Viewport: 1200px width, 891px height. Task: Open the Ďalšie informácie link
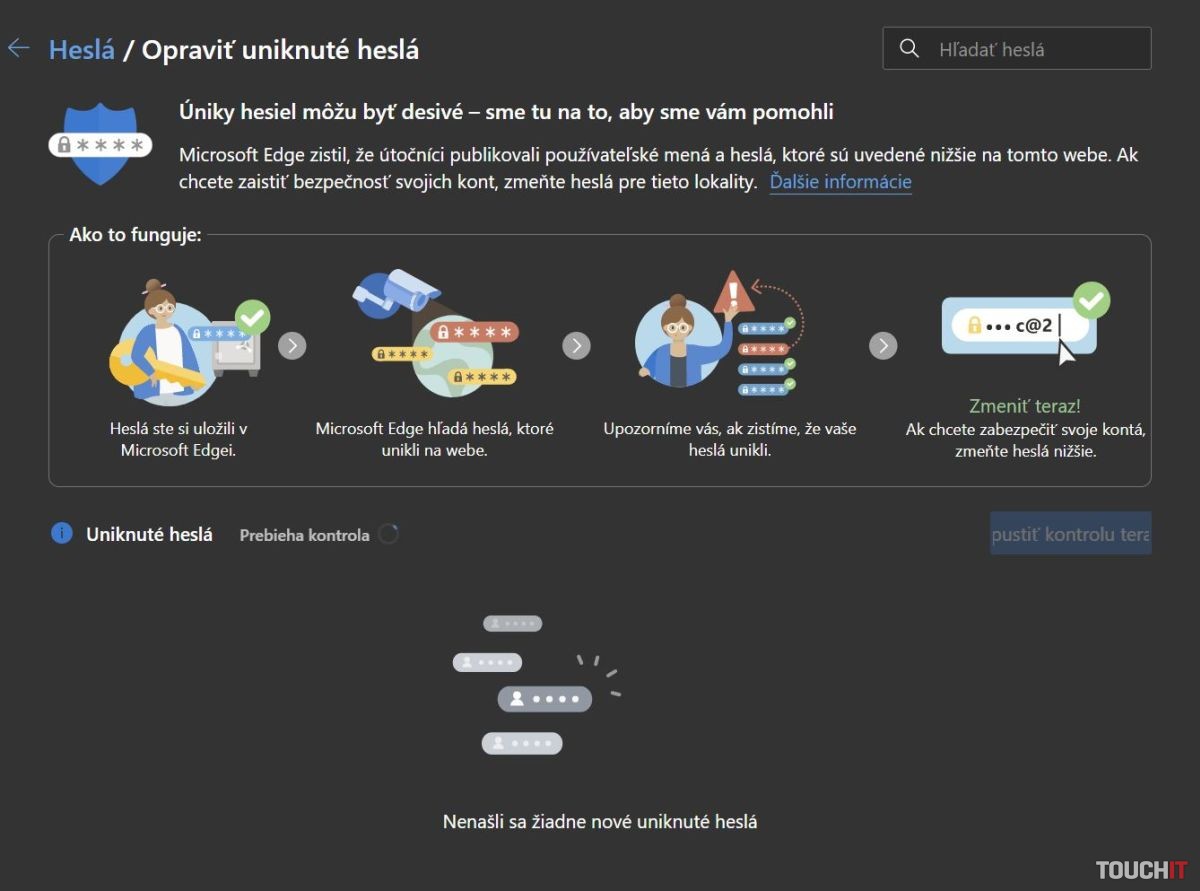pyautogui.click(x=840, y=182)
